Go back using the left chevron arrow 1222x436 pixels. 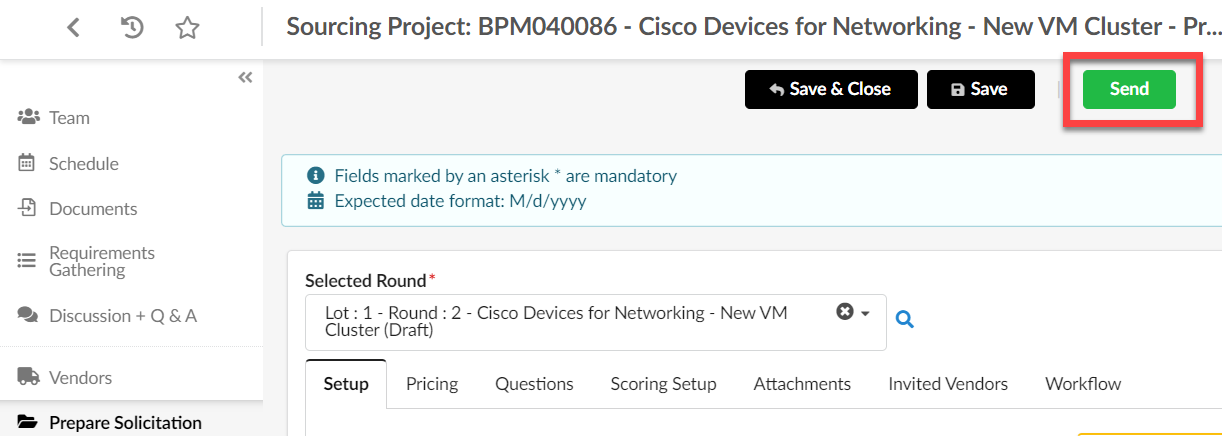[73, 28]
